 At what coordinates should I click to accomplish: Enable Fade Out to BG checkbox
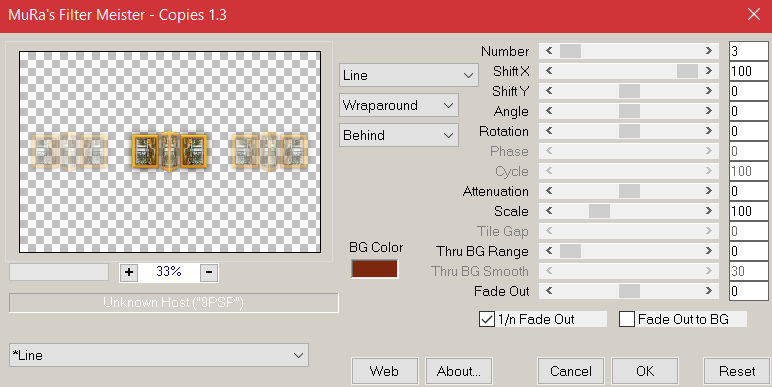tap(627, 319)
